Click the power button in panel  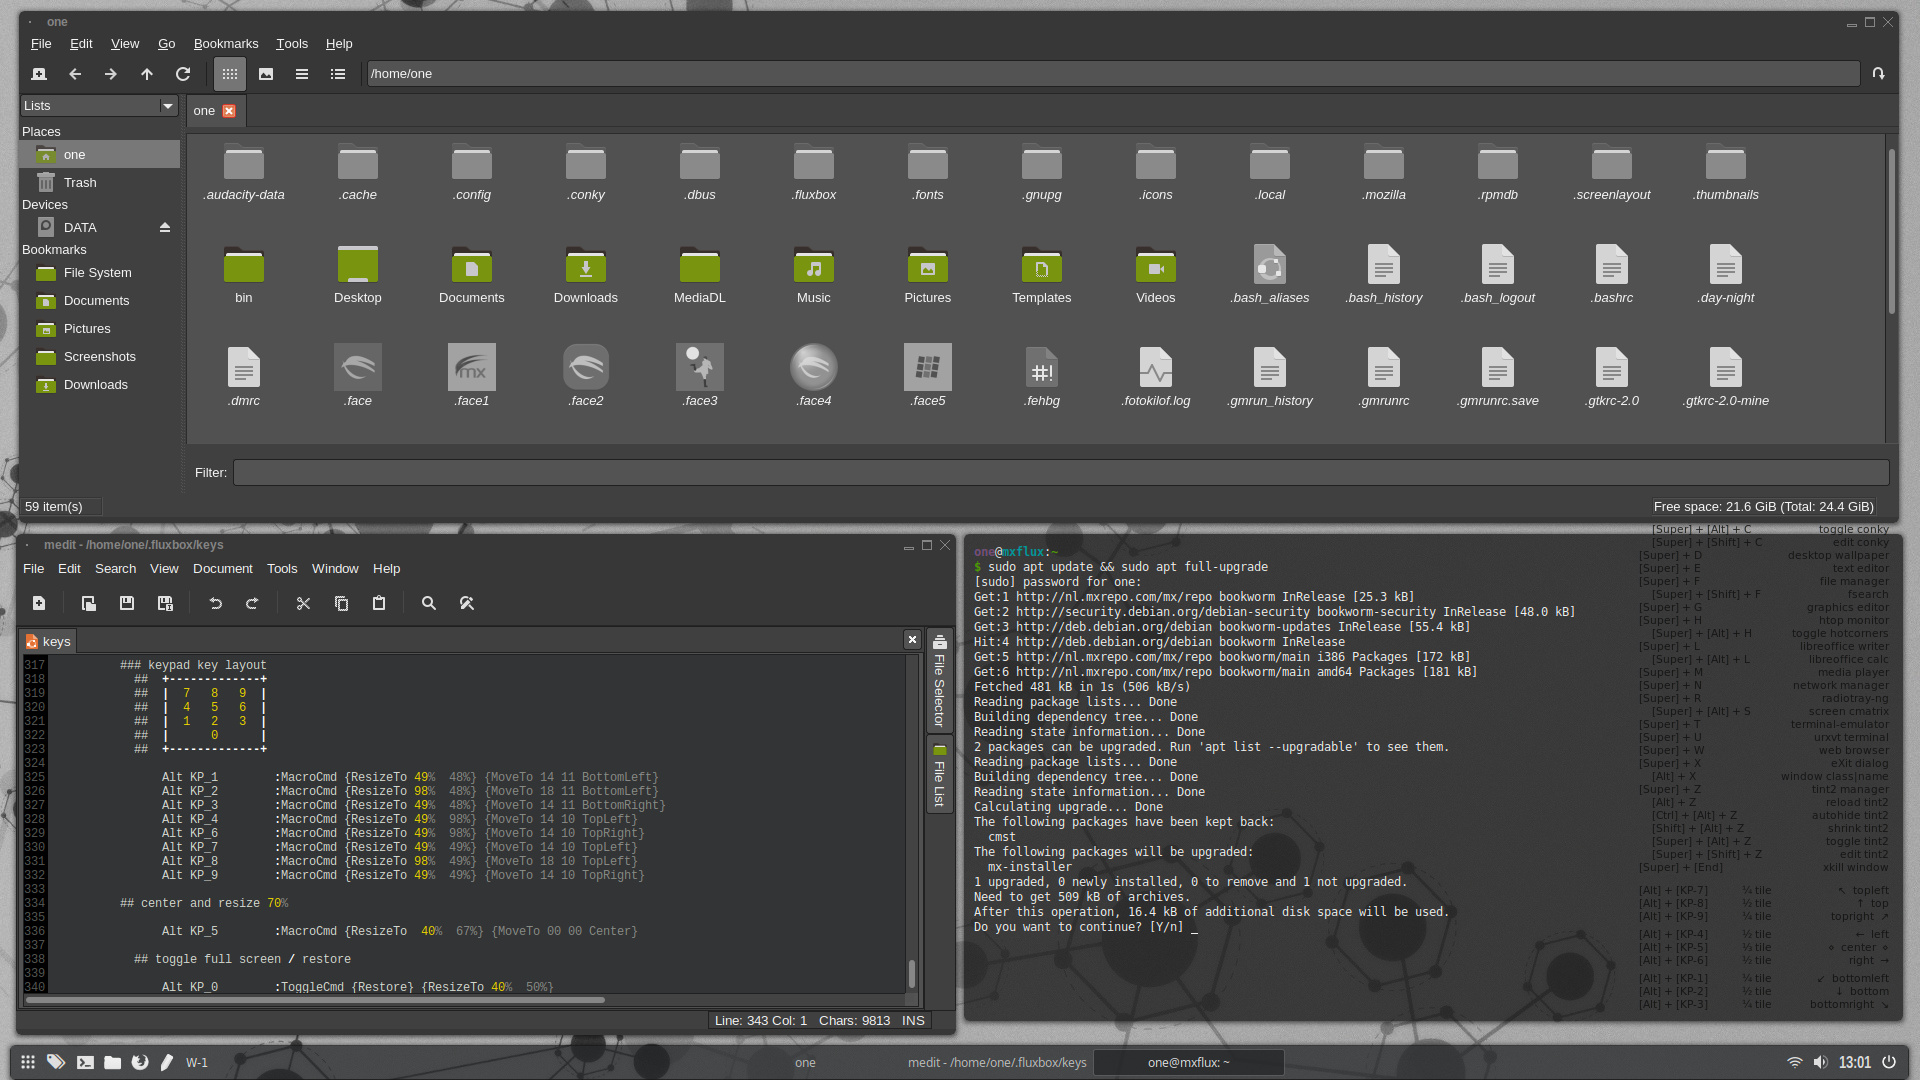click(1889, 1063)
